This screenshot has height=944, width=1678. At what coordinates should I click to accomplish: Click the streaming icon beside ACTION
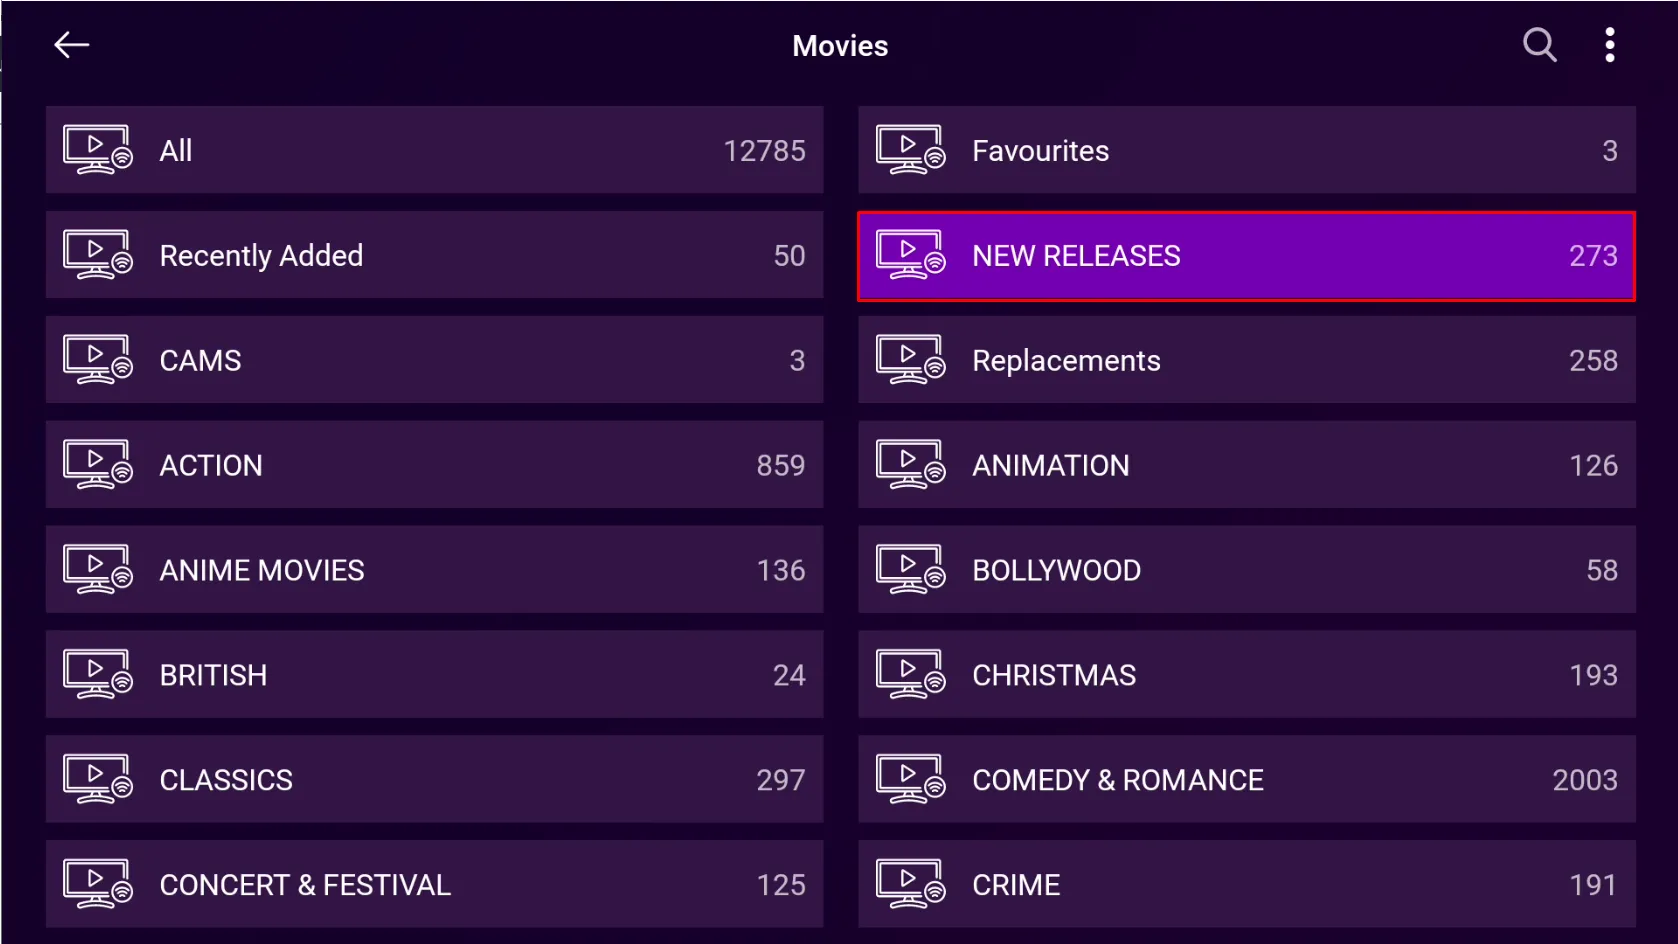point(98,465)
